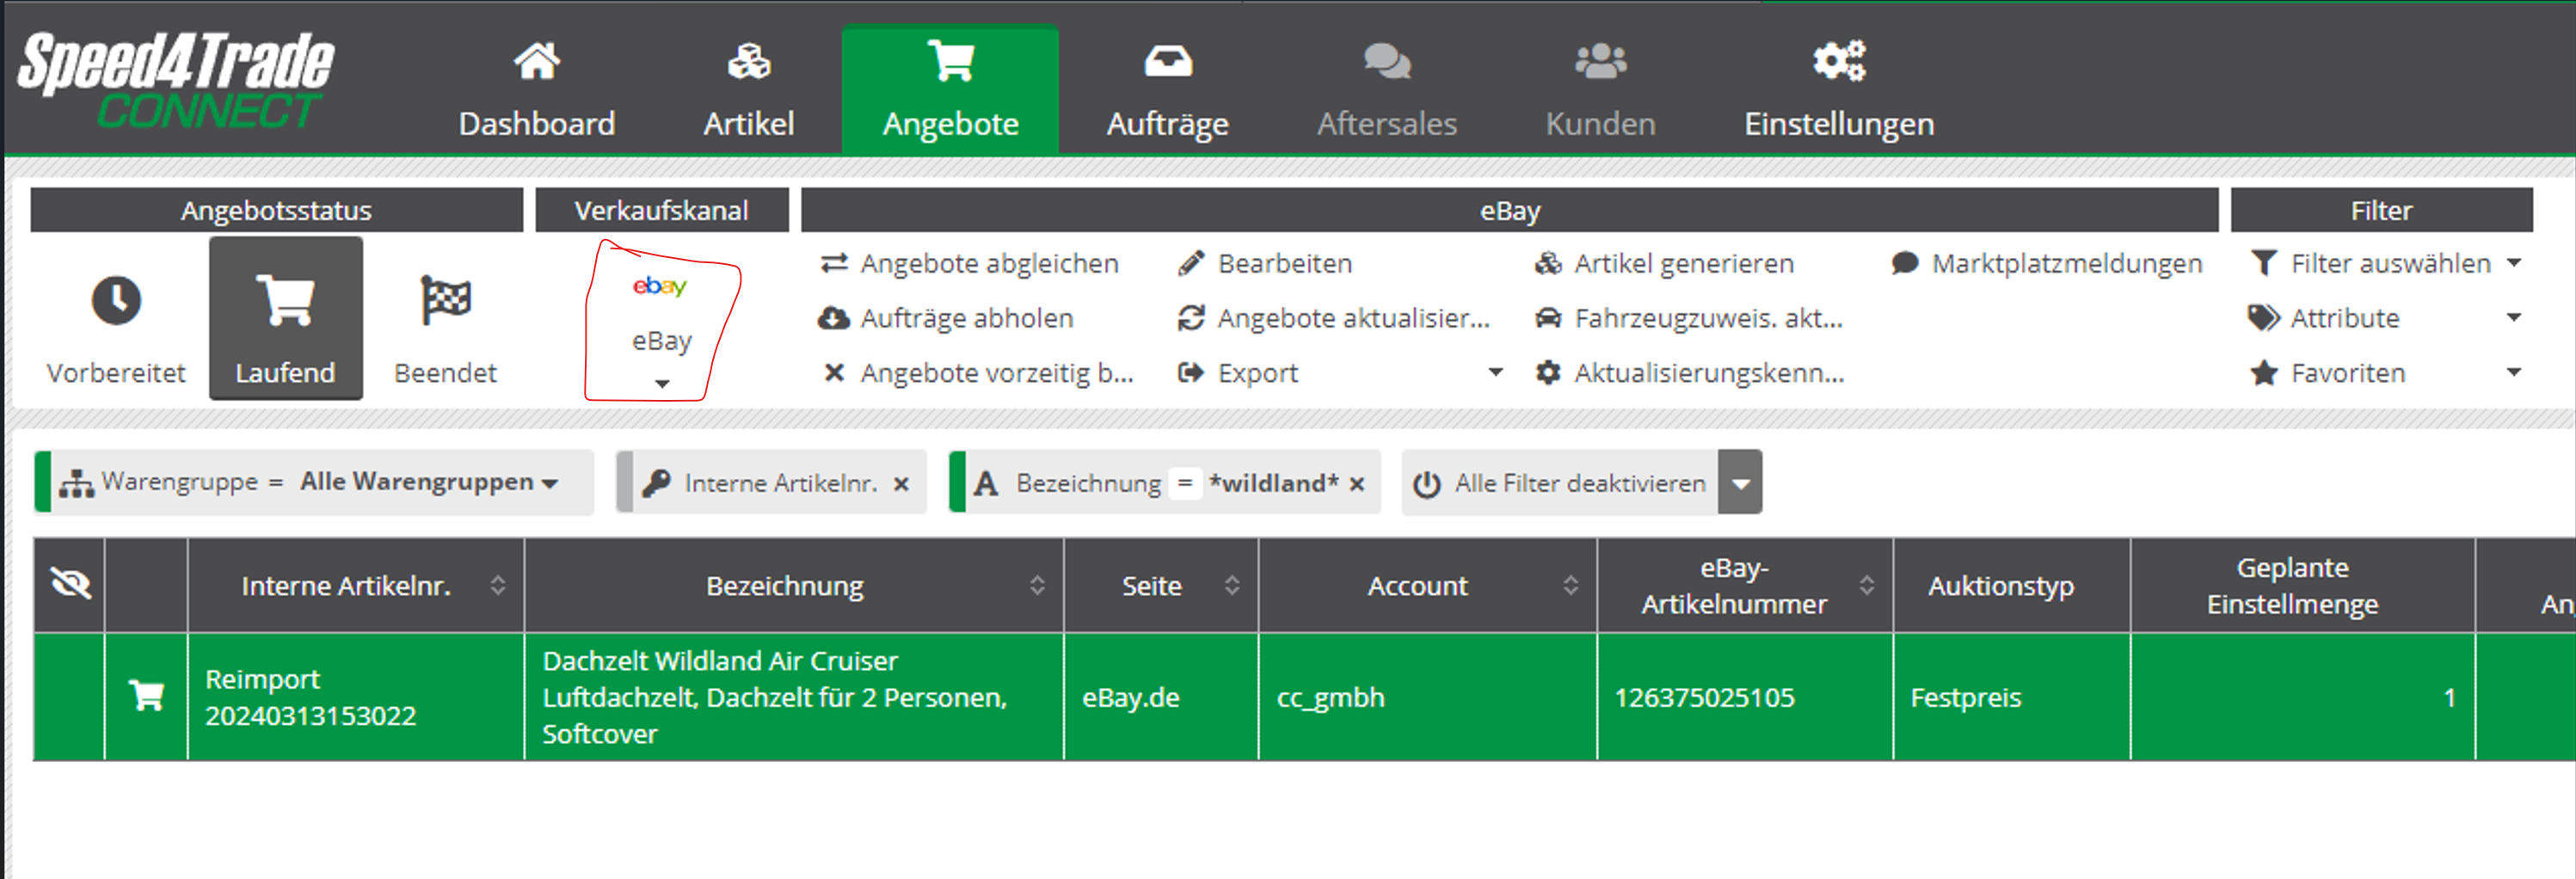The width and height of the screenshot is (2576, 879).
Task: Open Marktplatzmeldungen speech bubble
Action: [2046, 263]
